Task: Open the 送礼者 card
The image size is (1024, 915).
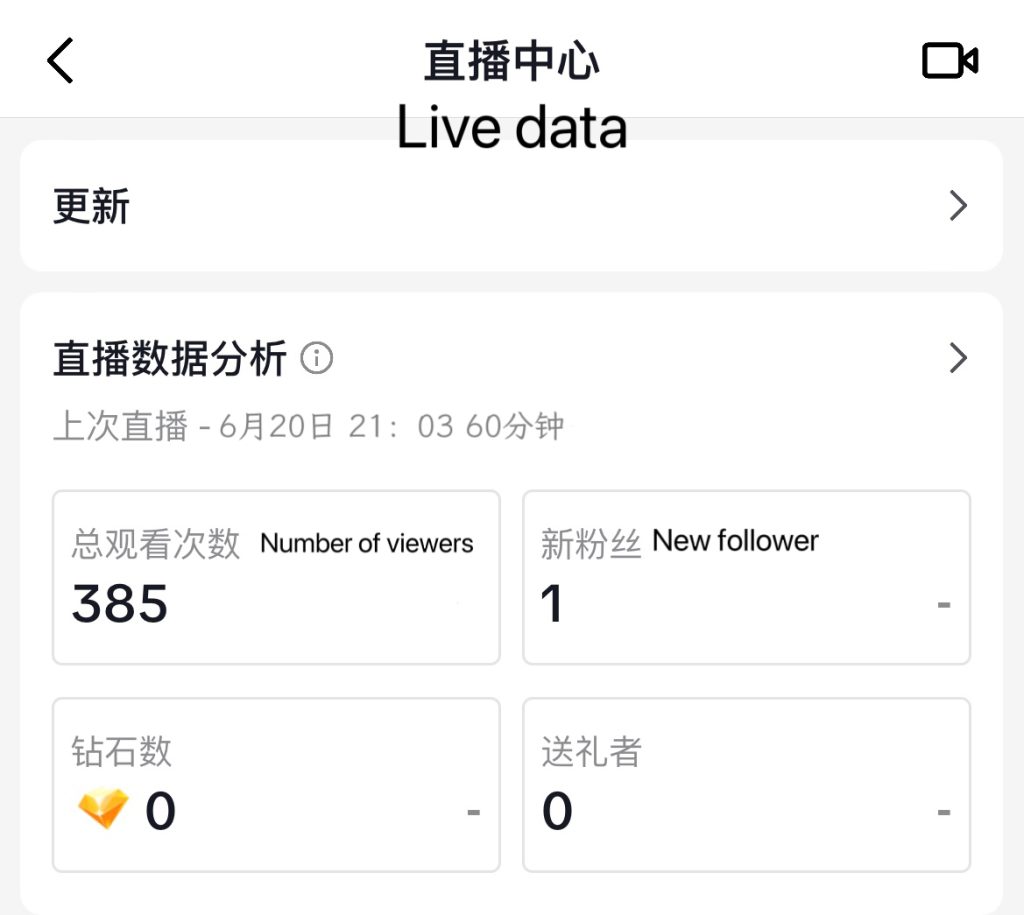Action: (x=746, y=785)
